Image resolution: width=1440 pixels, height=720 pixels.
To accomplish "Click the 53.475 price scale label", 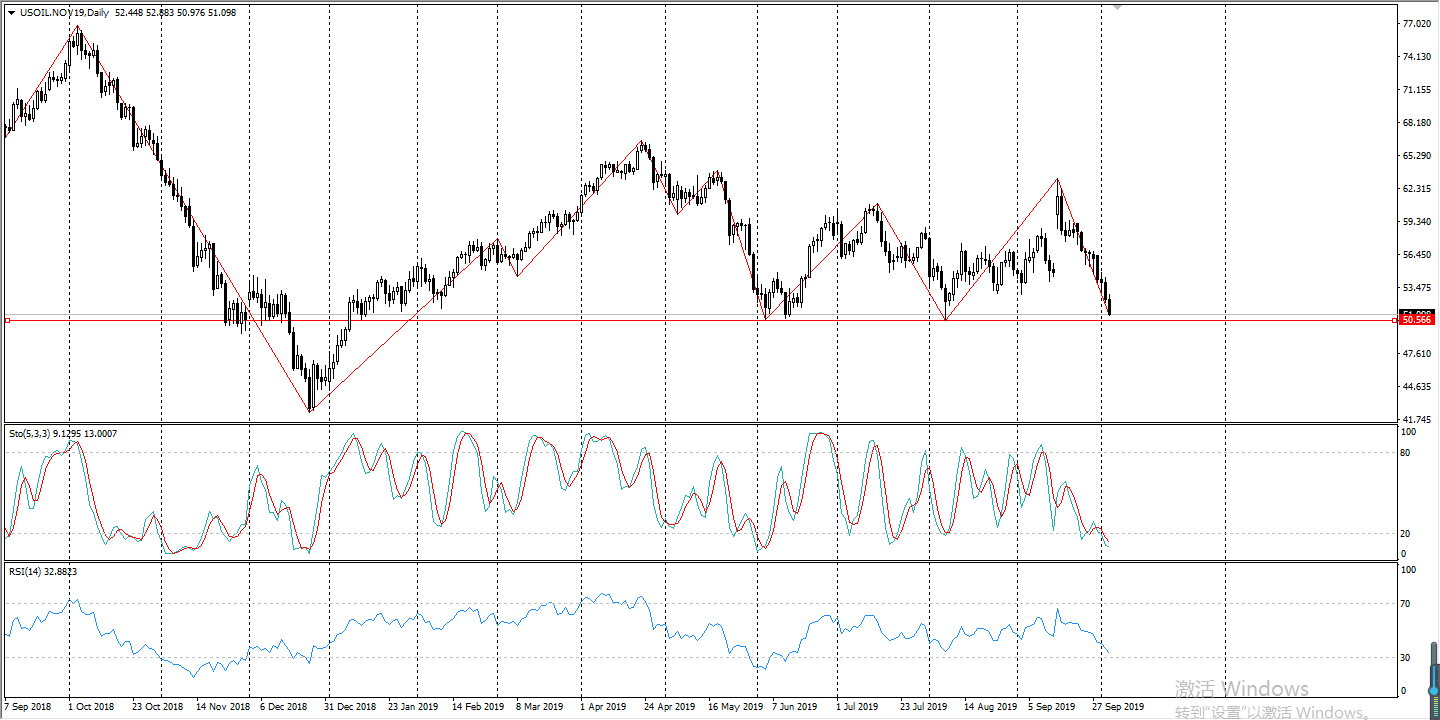I will pyautogui.click(x=1417, y=288).
